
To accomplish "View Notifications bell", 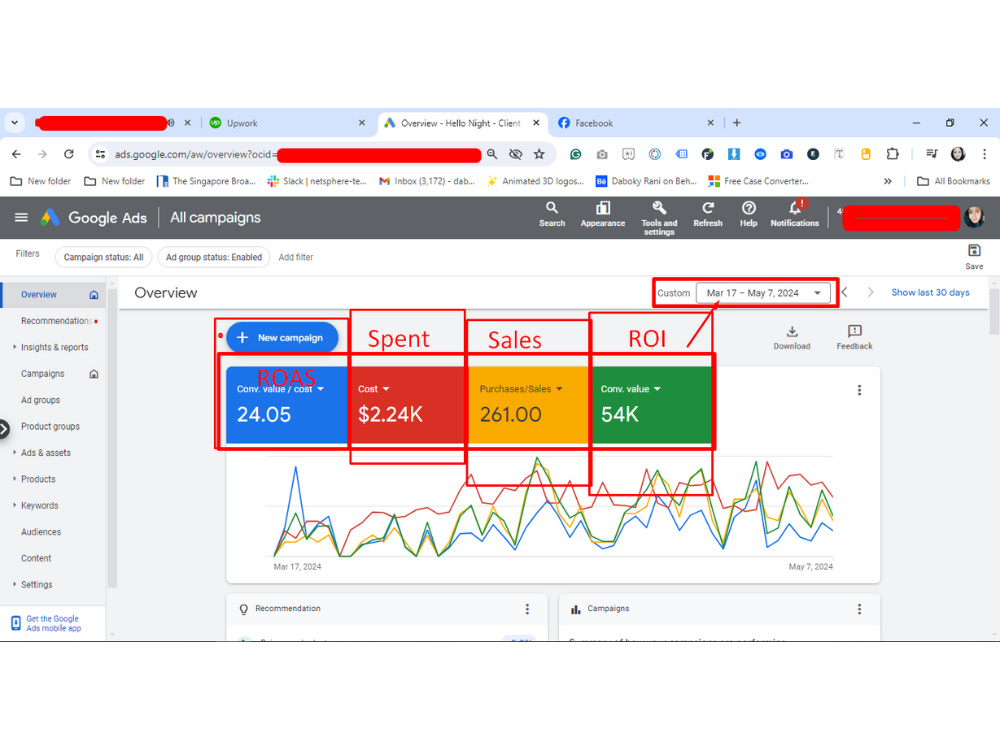I will pos(795,214).
